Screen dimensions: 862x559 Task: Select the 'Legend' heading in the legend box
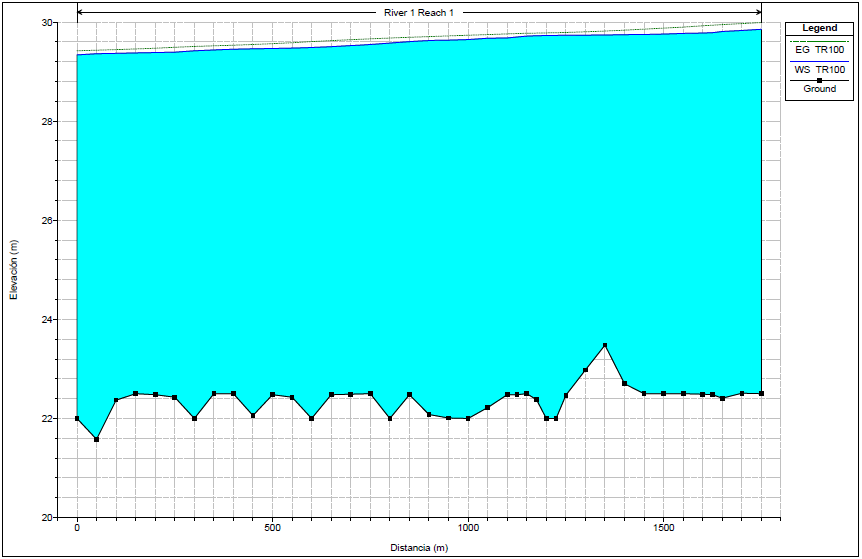pyautogui.click(x=819, y=28)
